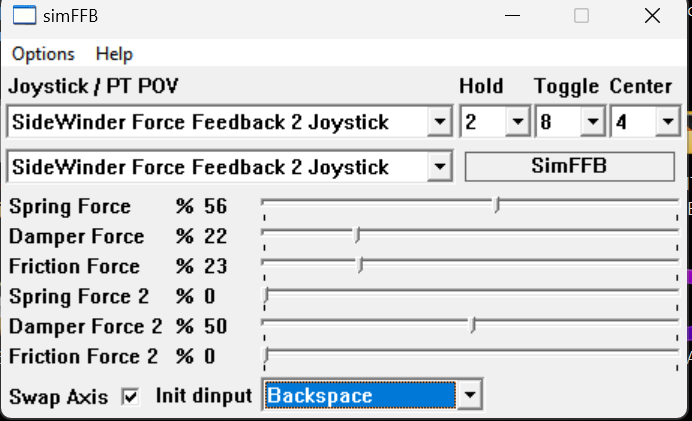Click the Spring Force 2 slider handle
This screenshot has height=421, width=692.
(x=266, y=295)
